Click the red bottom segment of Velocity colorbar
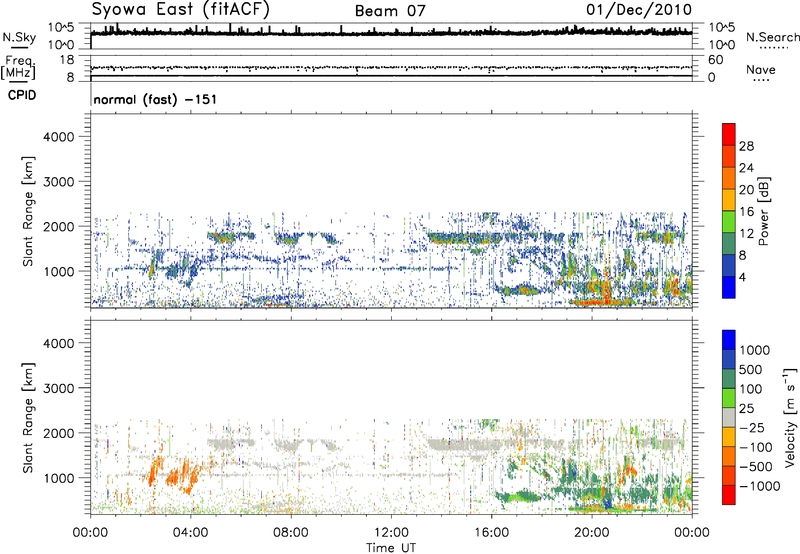 click(x=729, y=495)
